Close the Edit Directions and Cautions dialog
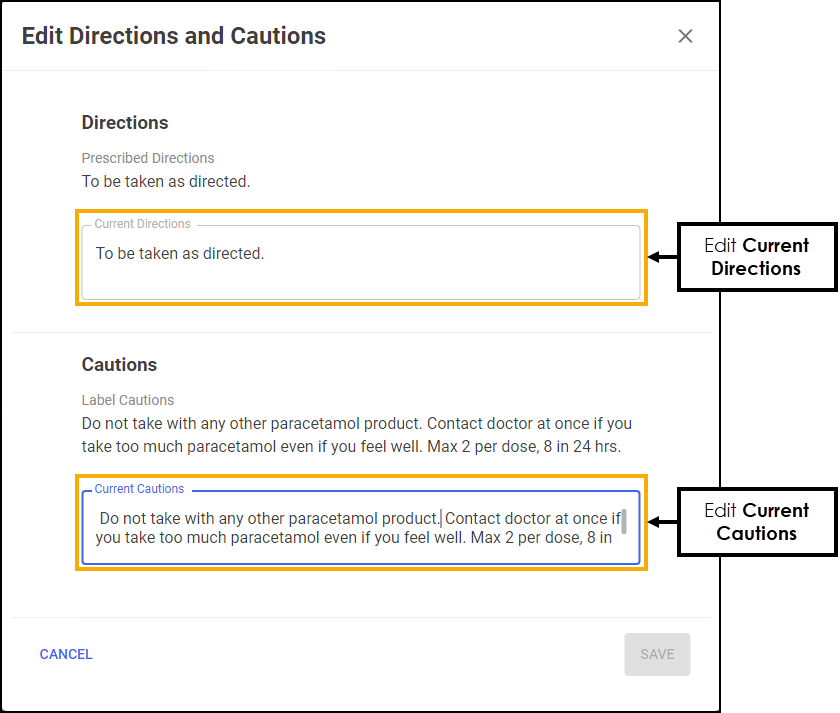840x713 pixels. [x=685, y=36]
